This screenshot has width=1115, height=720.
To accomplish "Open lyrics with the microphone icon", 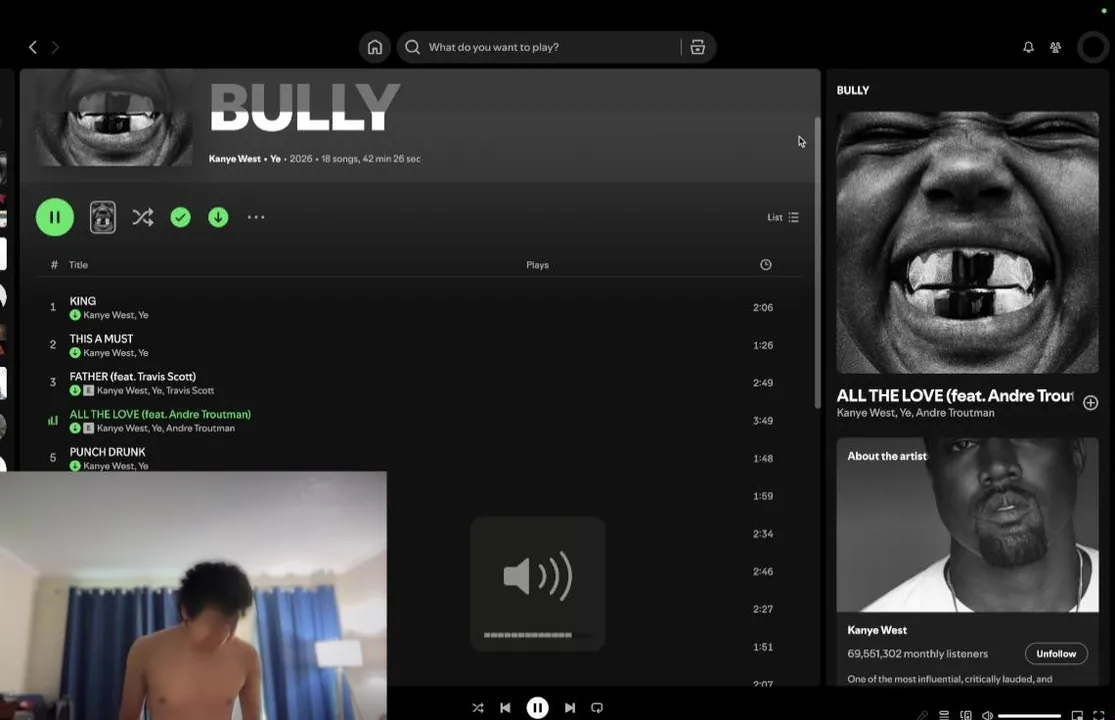I will tap(922, 715).
